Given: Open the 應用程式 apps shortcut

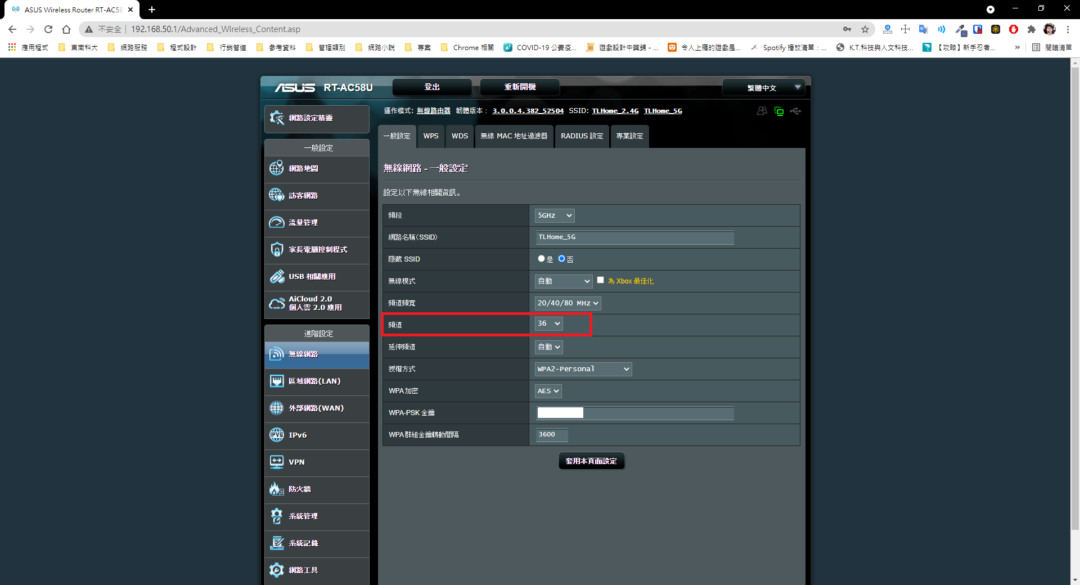Looking at the screenshot, I should [x=28, y=48].
